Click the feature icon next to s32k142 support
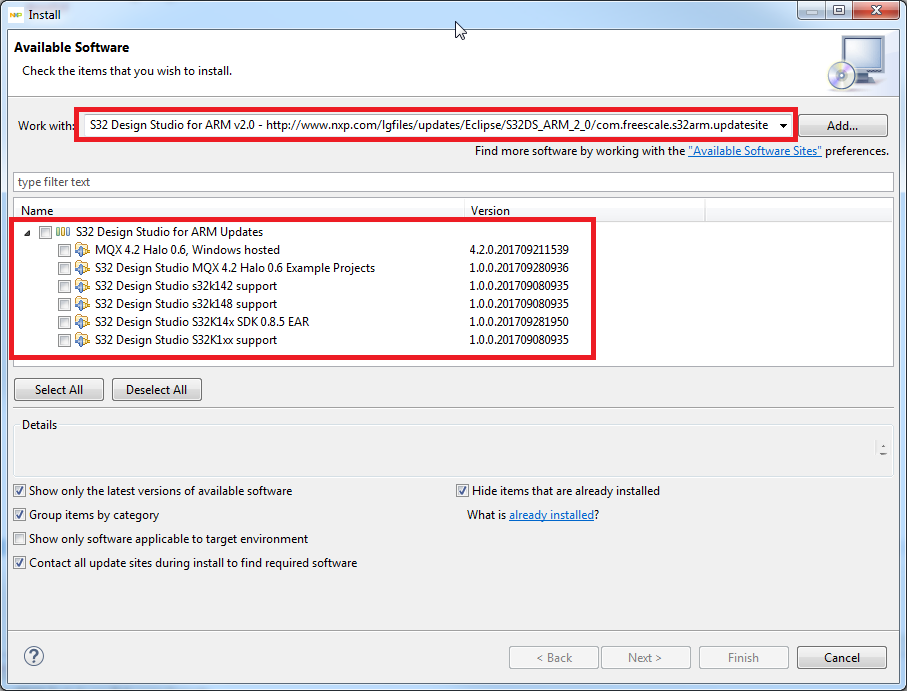This screenshot has width=907, height=691. pos(82,286)
